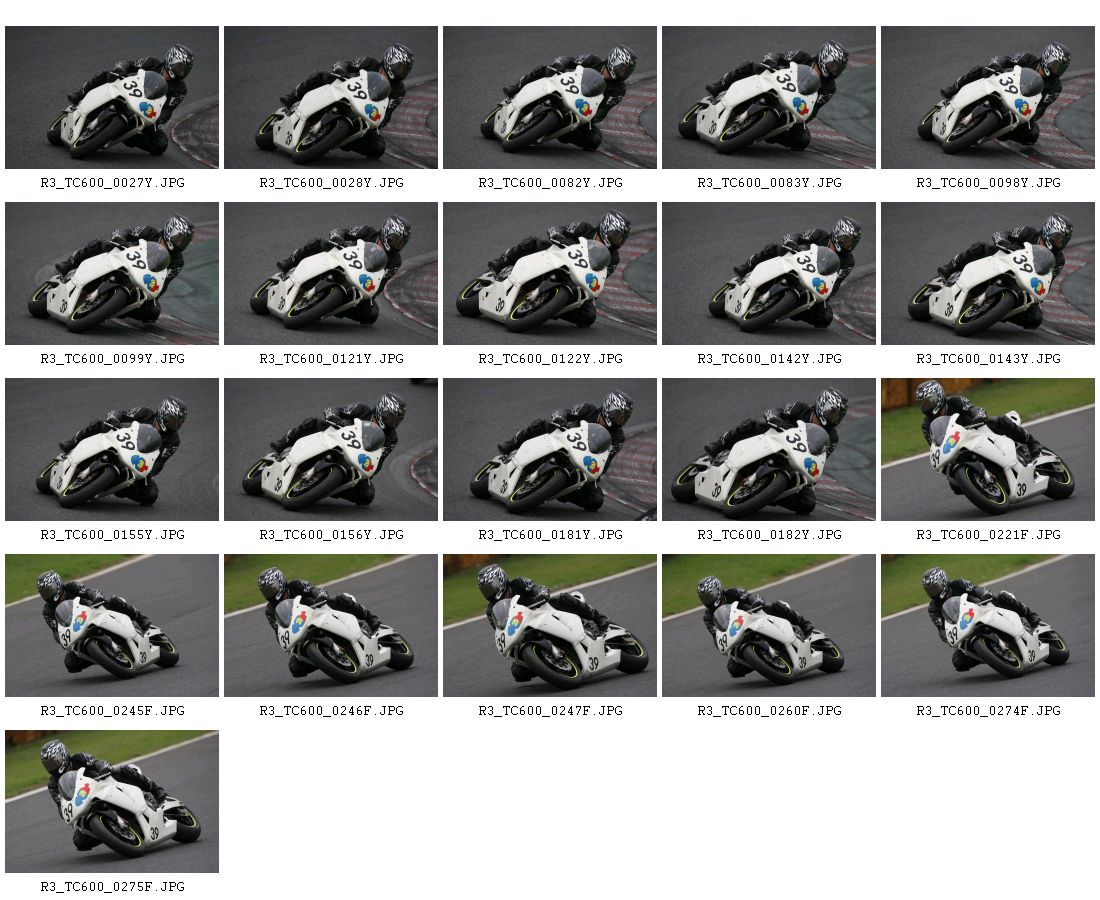Open thumbnail R3_TC600_0221F.JPG

[988, 450]
